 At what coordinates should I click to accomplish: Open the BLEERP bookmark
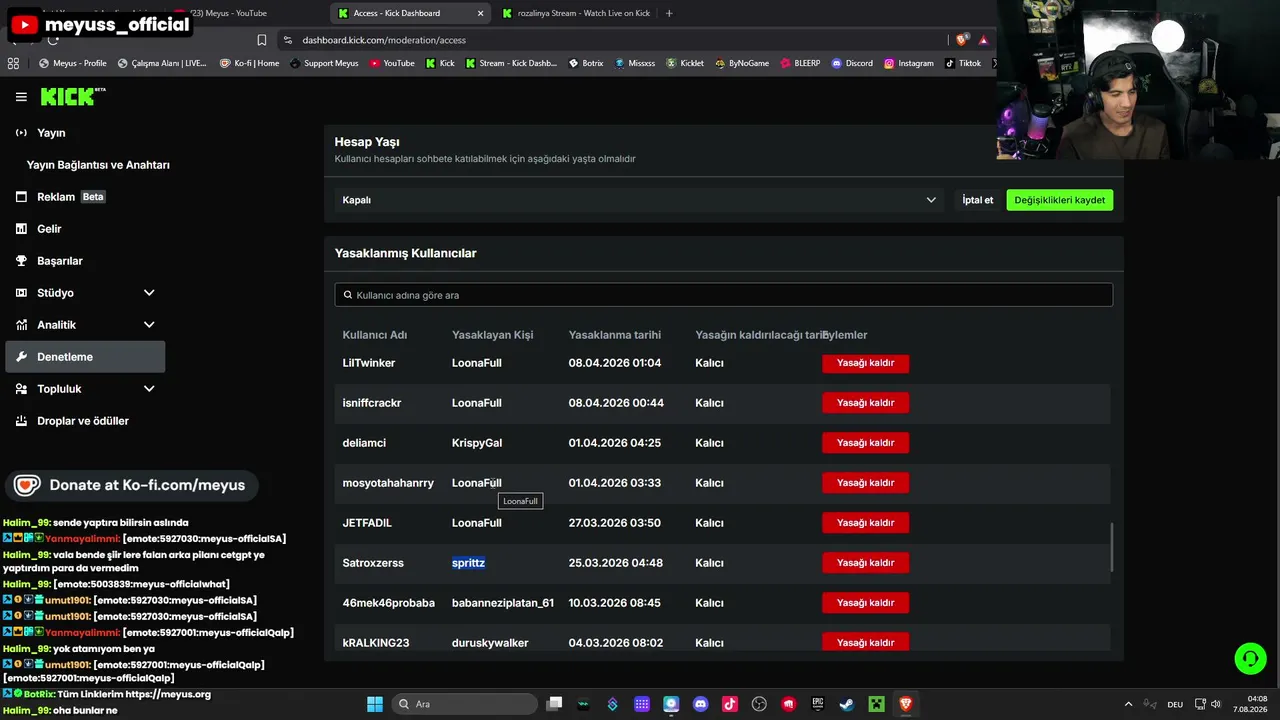pyautogui.click(x=800, y=63)
